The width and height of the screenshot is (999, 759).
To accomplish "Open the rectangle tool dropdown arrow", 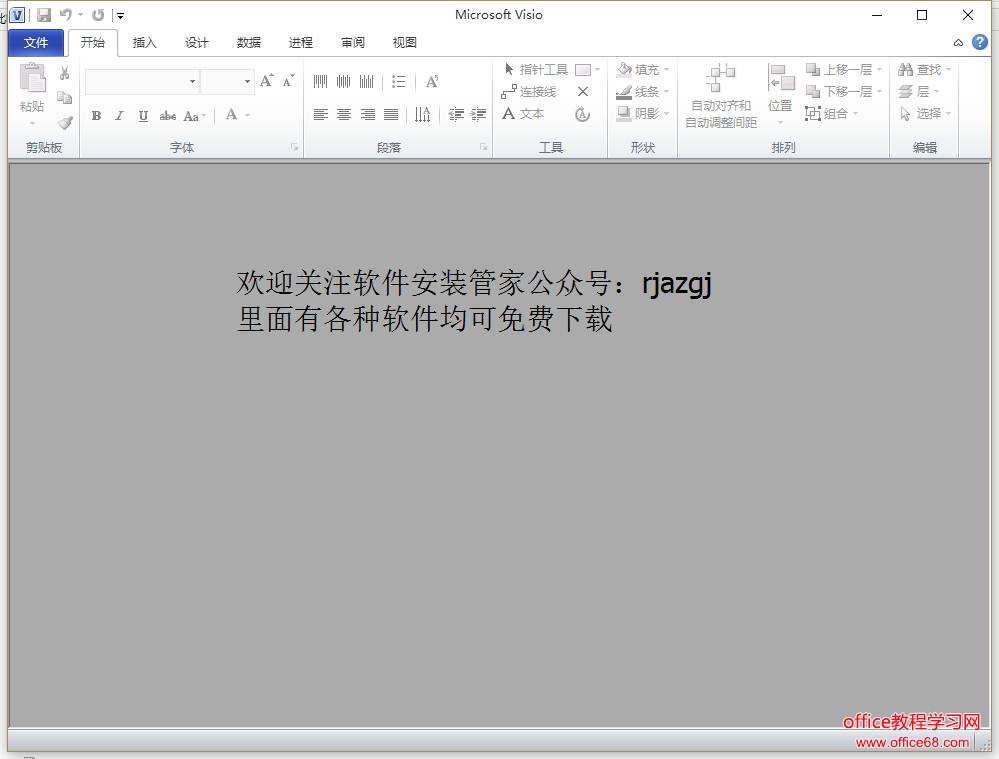I will pos(598,69).
